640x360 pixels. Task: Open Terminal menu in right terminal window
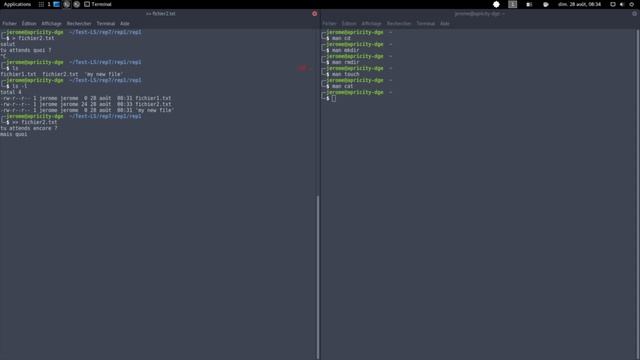tap(426, 24)
